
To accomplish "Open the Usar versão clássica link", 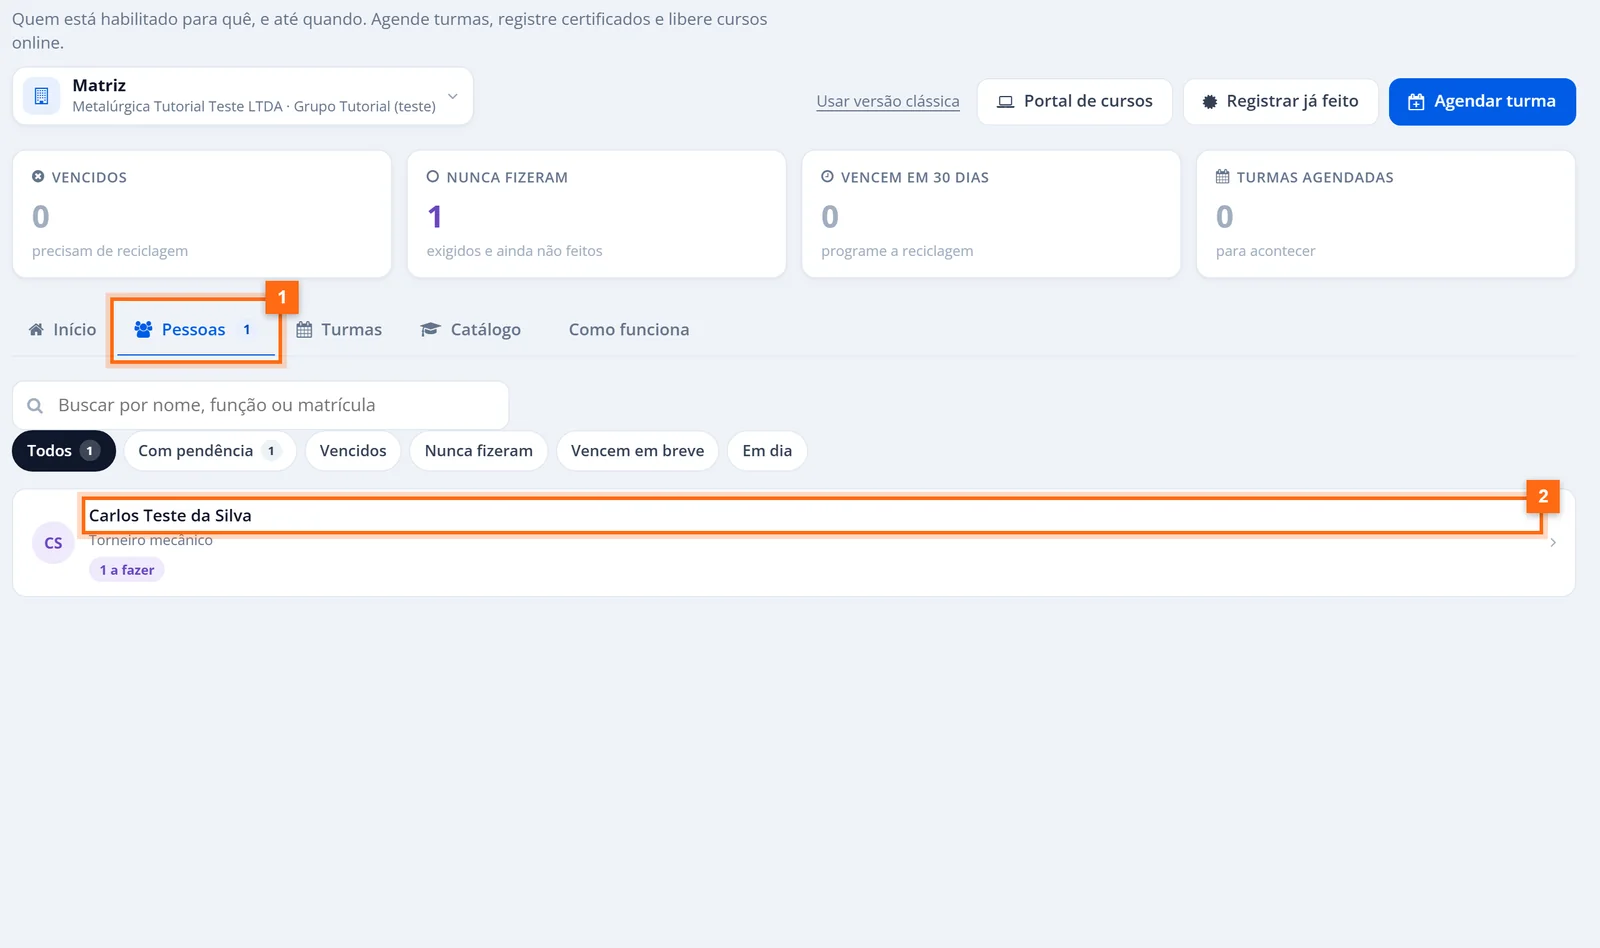I will [x=888, y=101].
